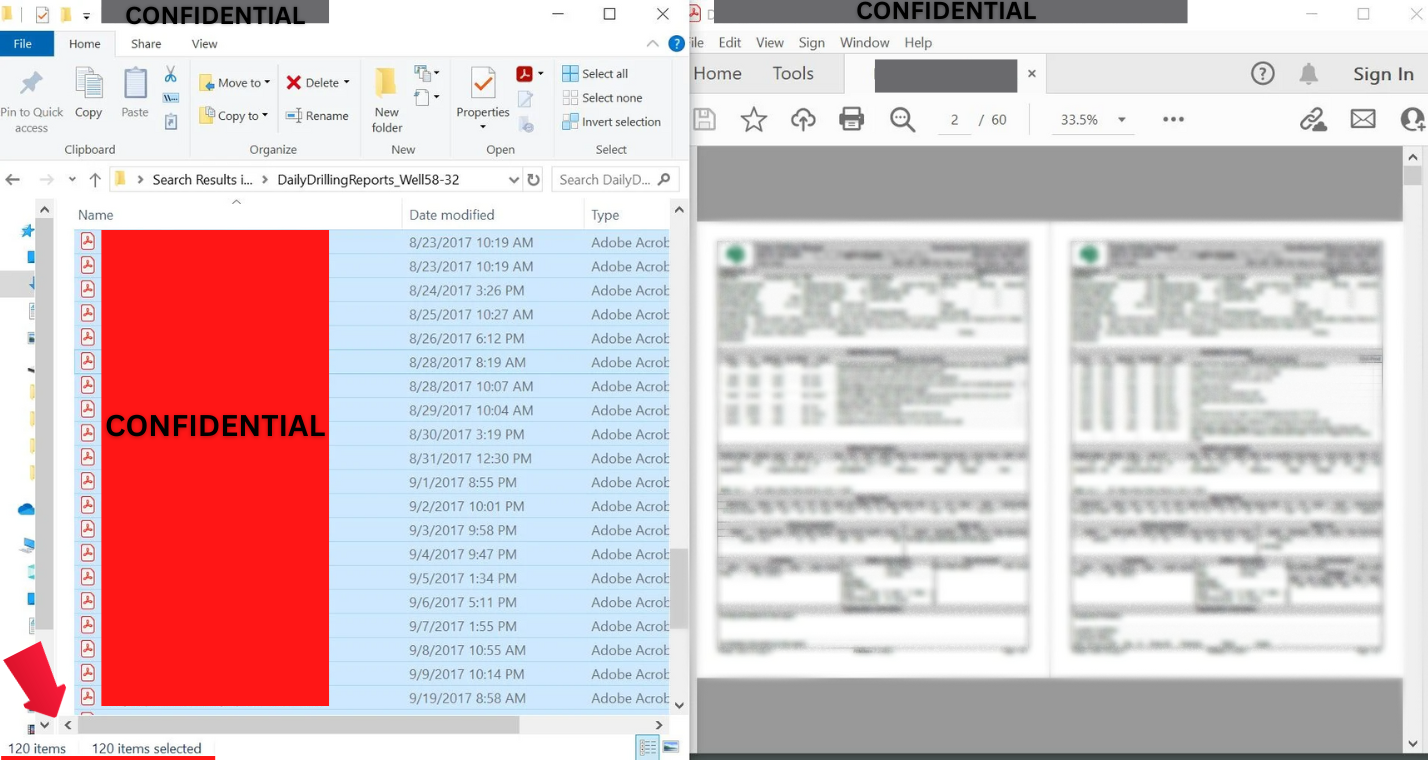The height and width of the screenshot is (760, 1428).
Task: Switch to large icons view toggle
Action: pos(671,747)
